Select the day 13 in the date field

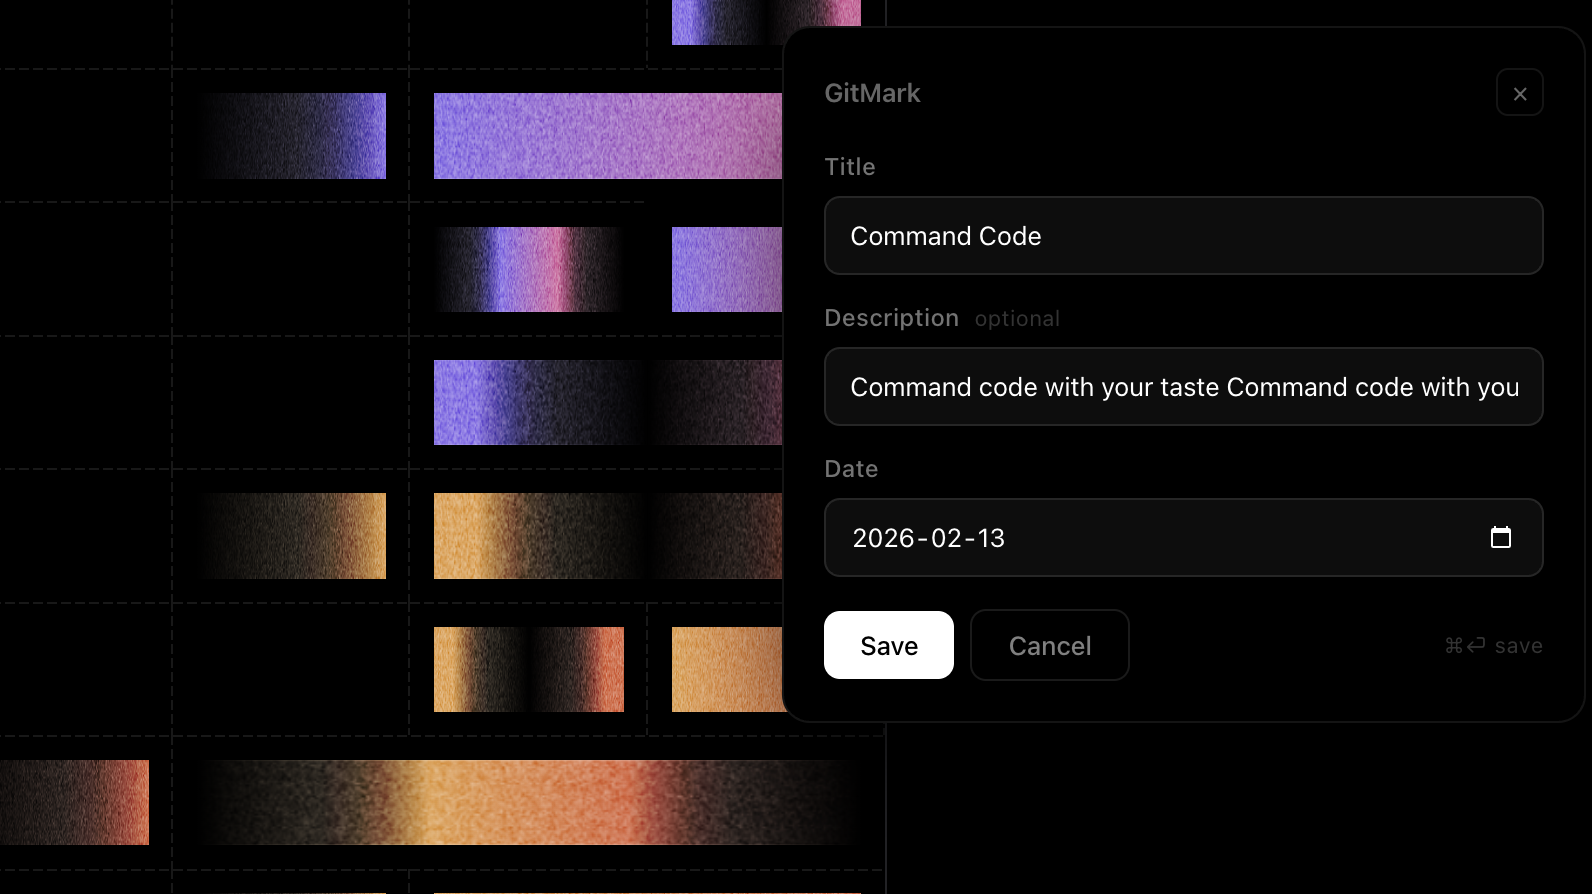pyautogui.click(x=991, y=538)
